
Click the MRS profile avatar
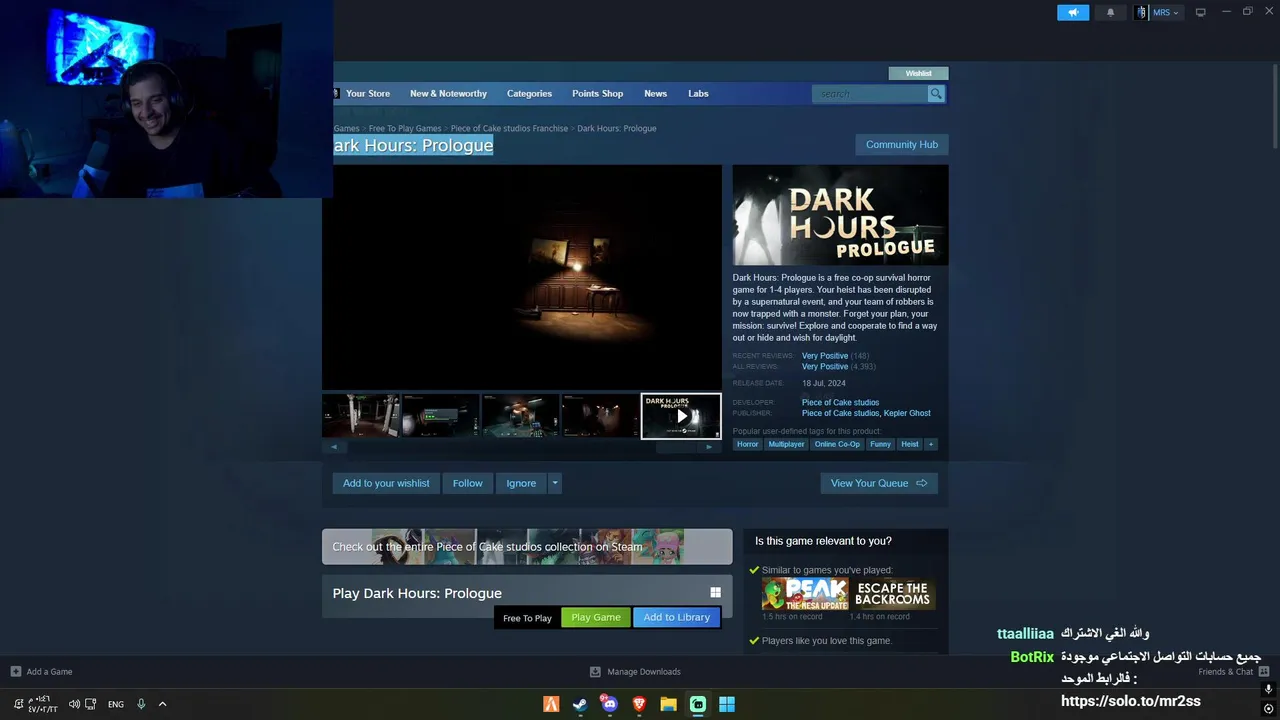[1142, 12]
